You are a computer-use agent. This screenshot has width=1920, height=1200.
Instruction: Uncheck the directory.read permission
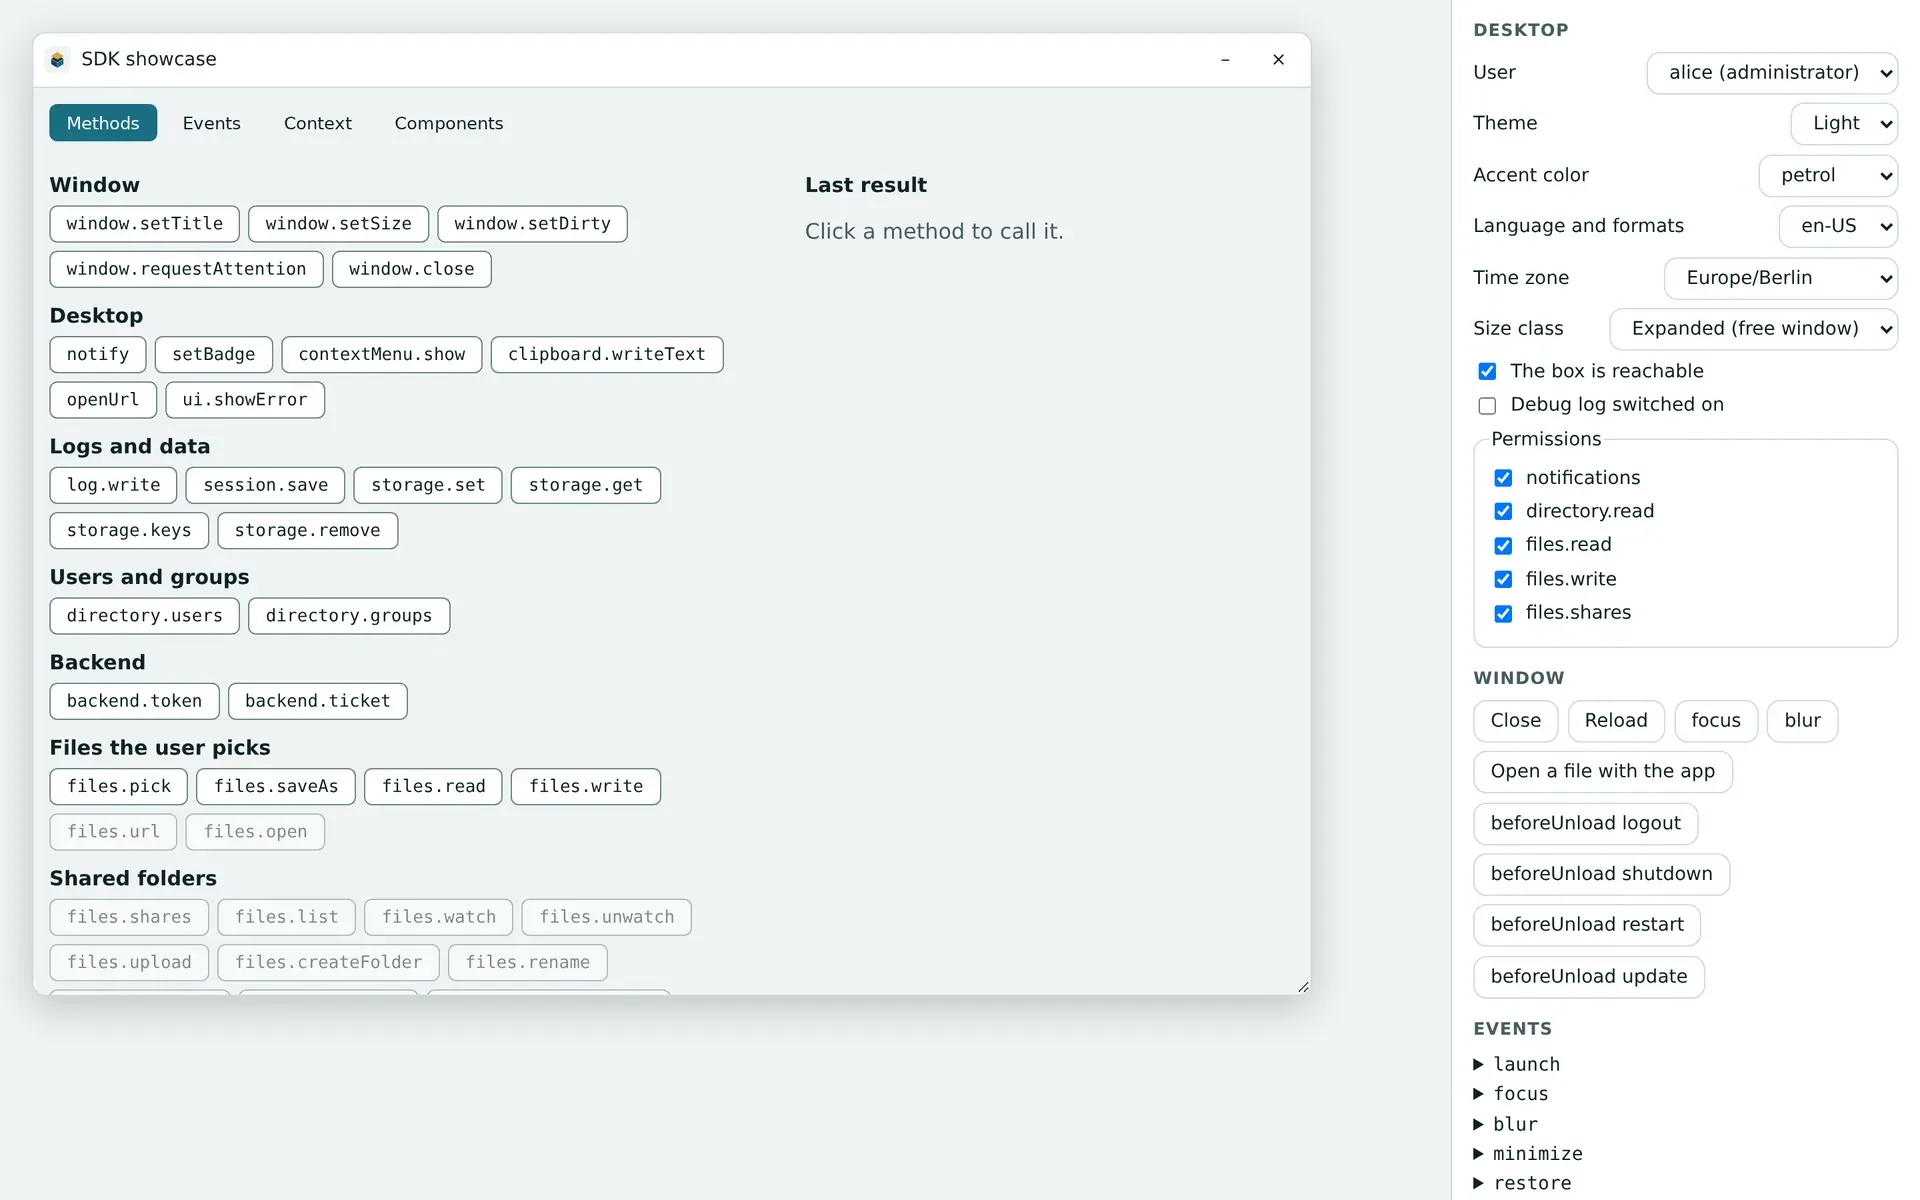click(1503, 512)
